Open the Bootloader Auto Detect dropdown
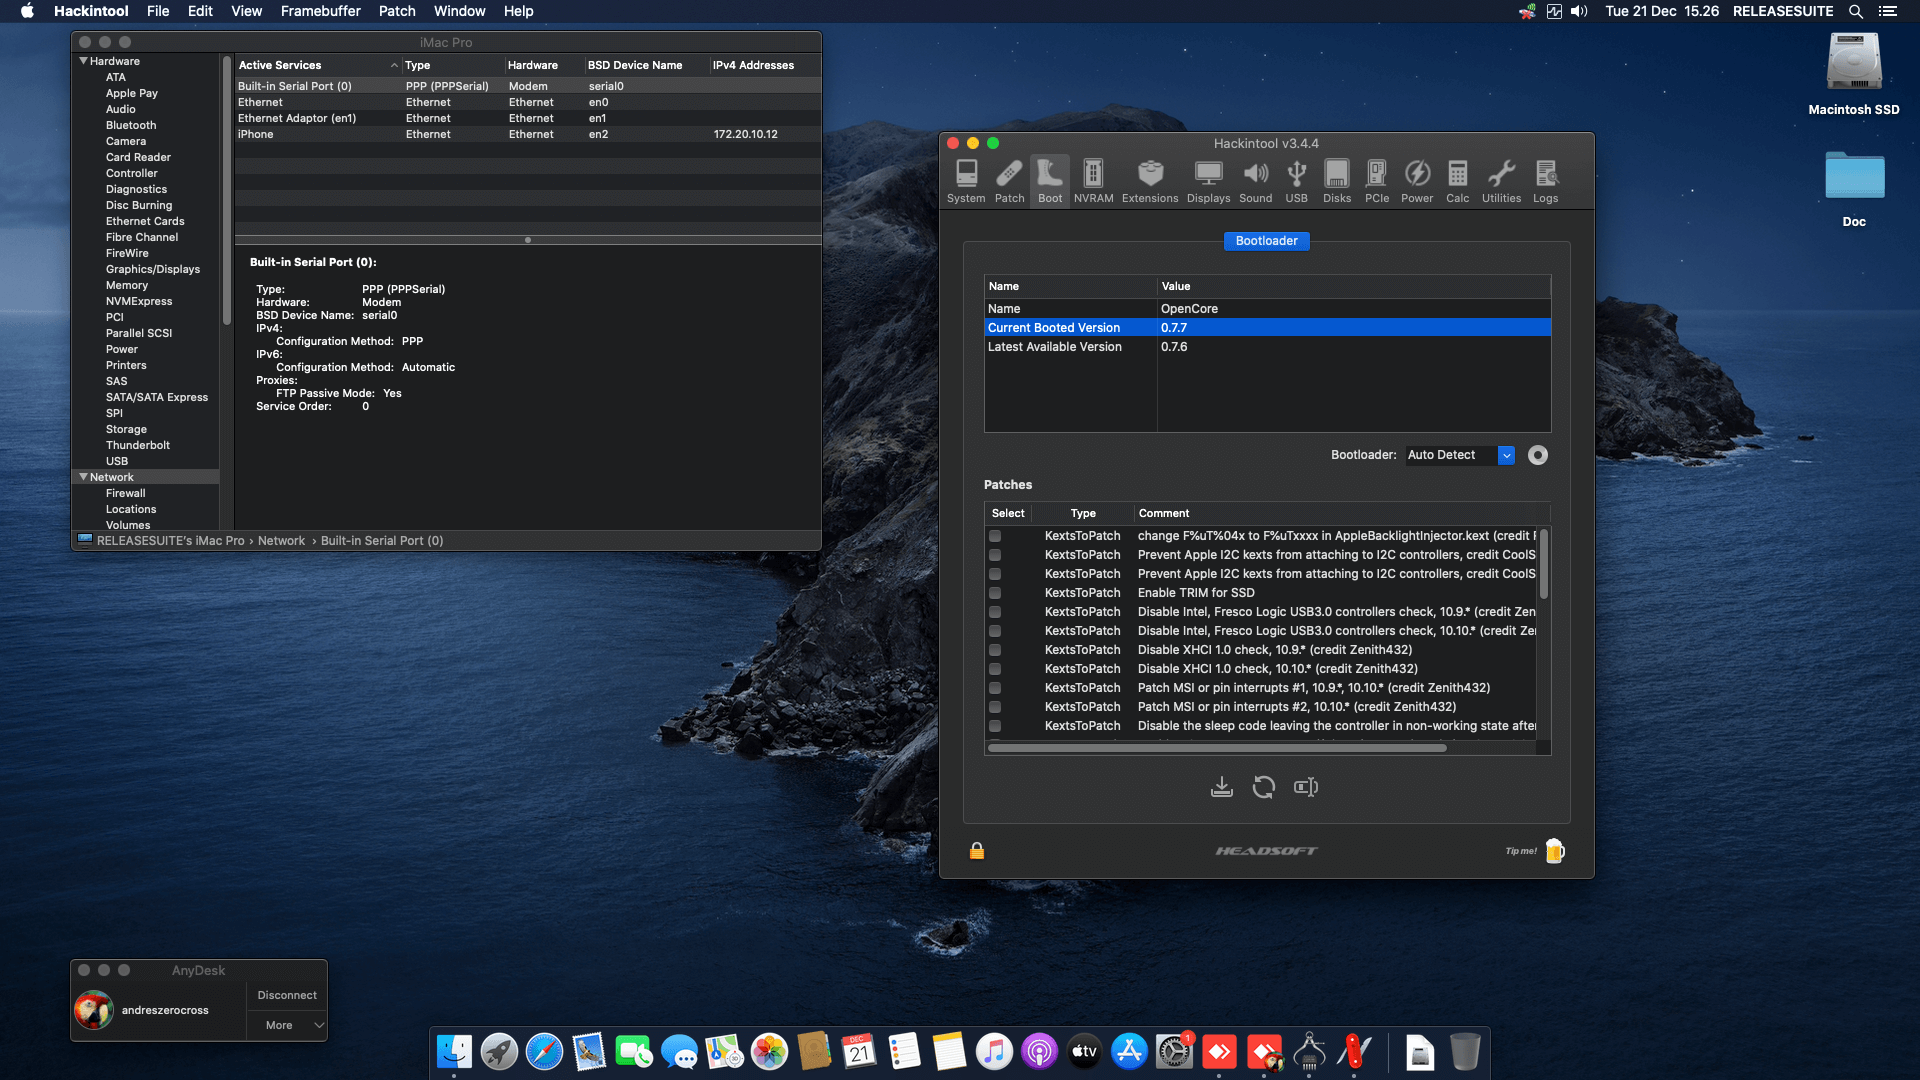 click(x=1459, y=455)
